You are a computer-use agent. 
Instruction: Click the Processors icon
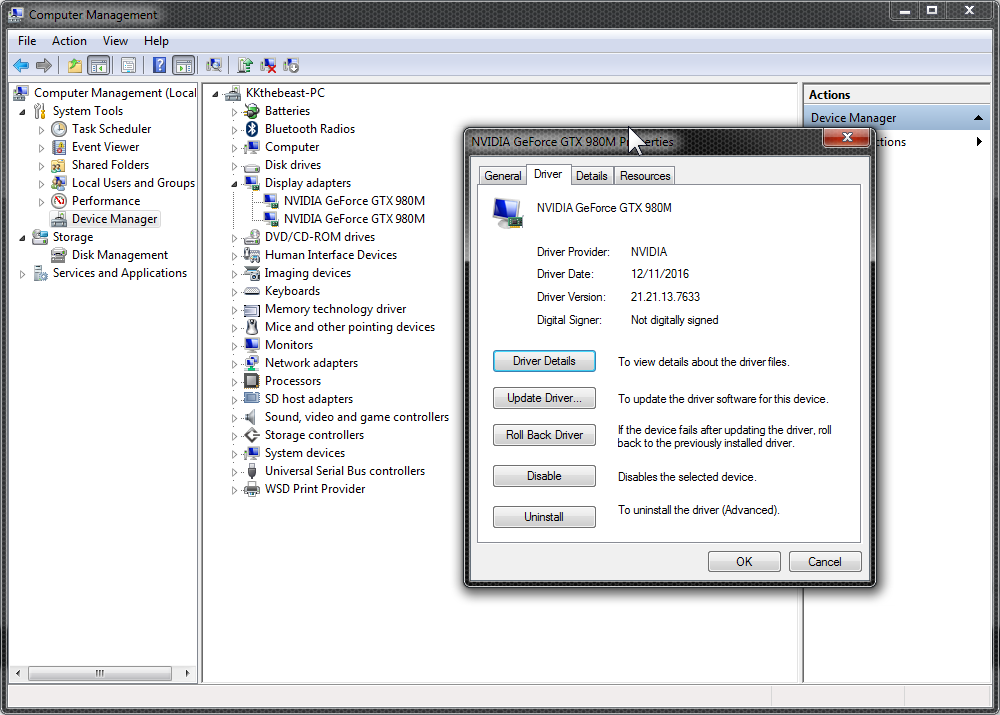tap(252, 381)
